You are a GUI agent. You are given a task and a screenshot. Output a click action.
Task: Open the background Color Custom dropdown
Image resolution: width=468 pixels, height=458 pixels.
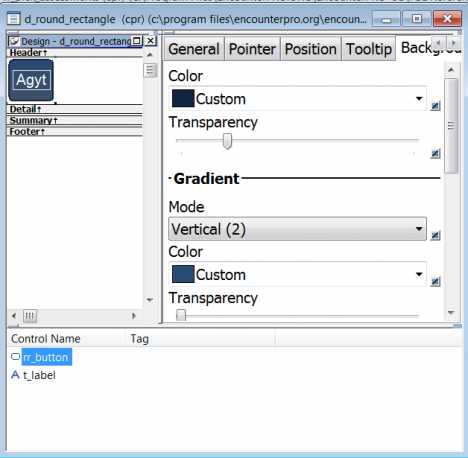(x=297, y=99)
